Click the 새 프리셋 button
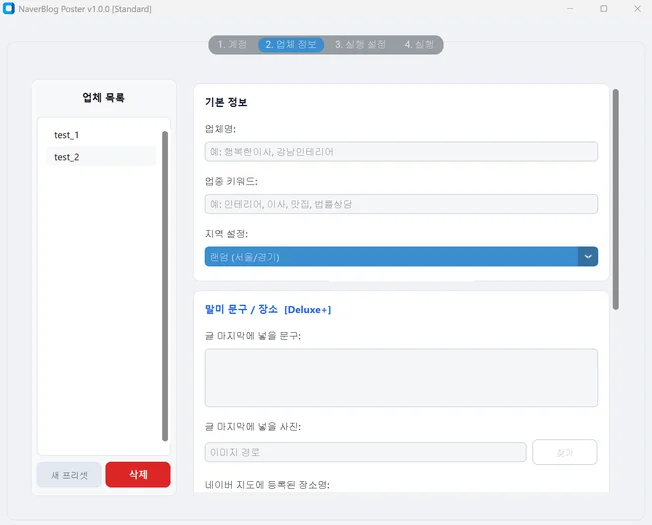 [x=69, y=475]
